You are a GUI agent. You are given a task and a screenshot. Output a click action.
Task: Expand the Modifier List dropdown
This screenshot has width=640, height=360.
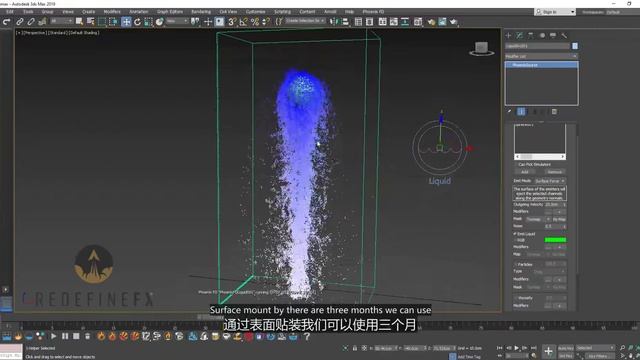(x=542, y=56)
